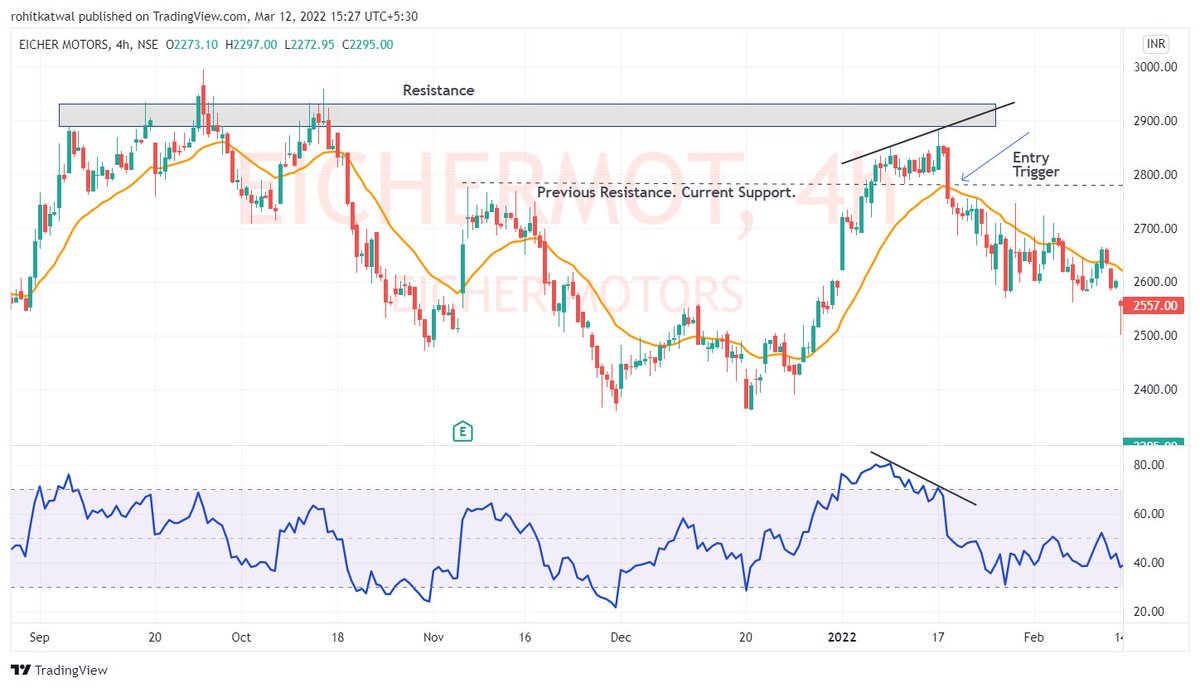Click the 3000.00 price axis label
Image resolution: width=1200 pixels, height=688 pixels.
[x=1157, y=68]
